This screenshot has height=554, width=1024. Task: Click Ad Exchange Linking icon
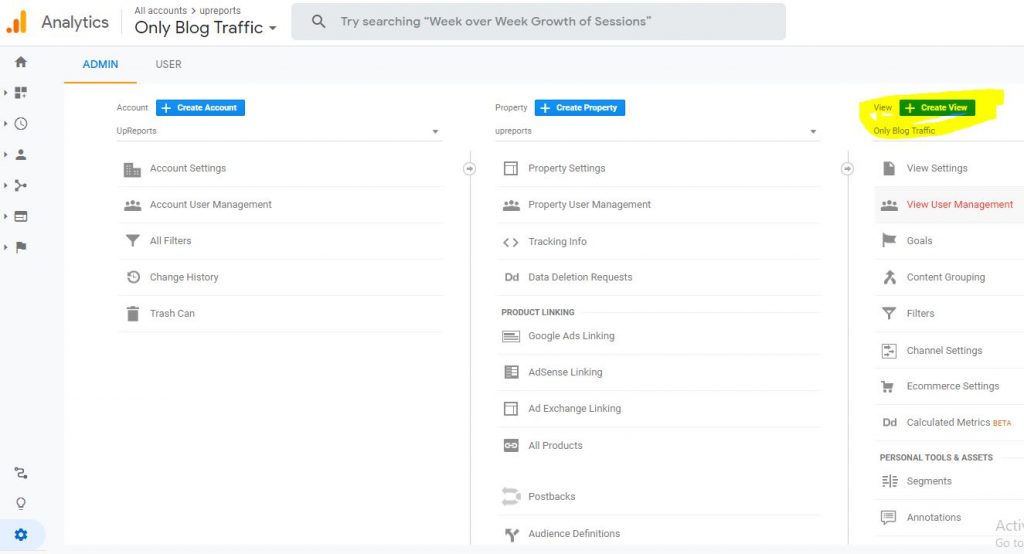[511, 409]
